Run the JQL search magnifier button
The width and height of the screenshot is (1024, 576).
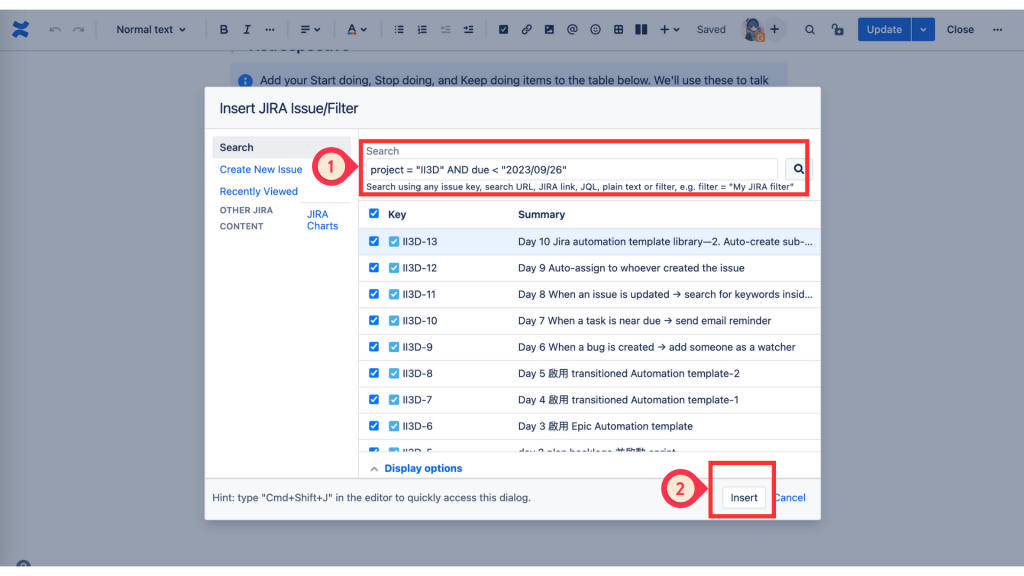[x=798, y=169]
